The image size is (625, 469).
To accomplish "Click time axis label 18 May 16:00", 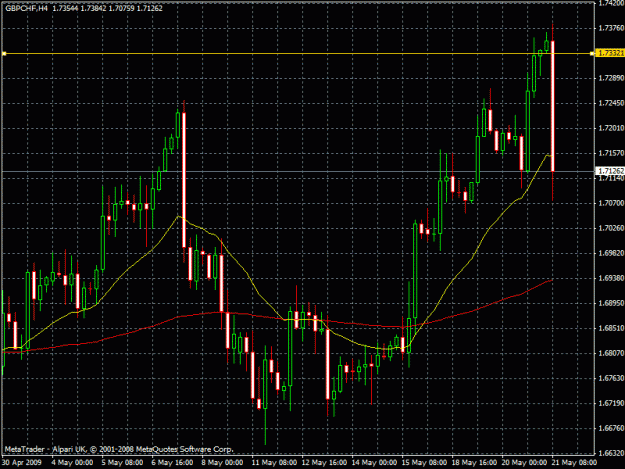I will [474, 463].
